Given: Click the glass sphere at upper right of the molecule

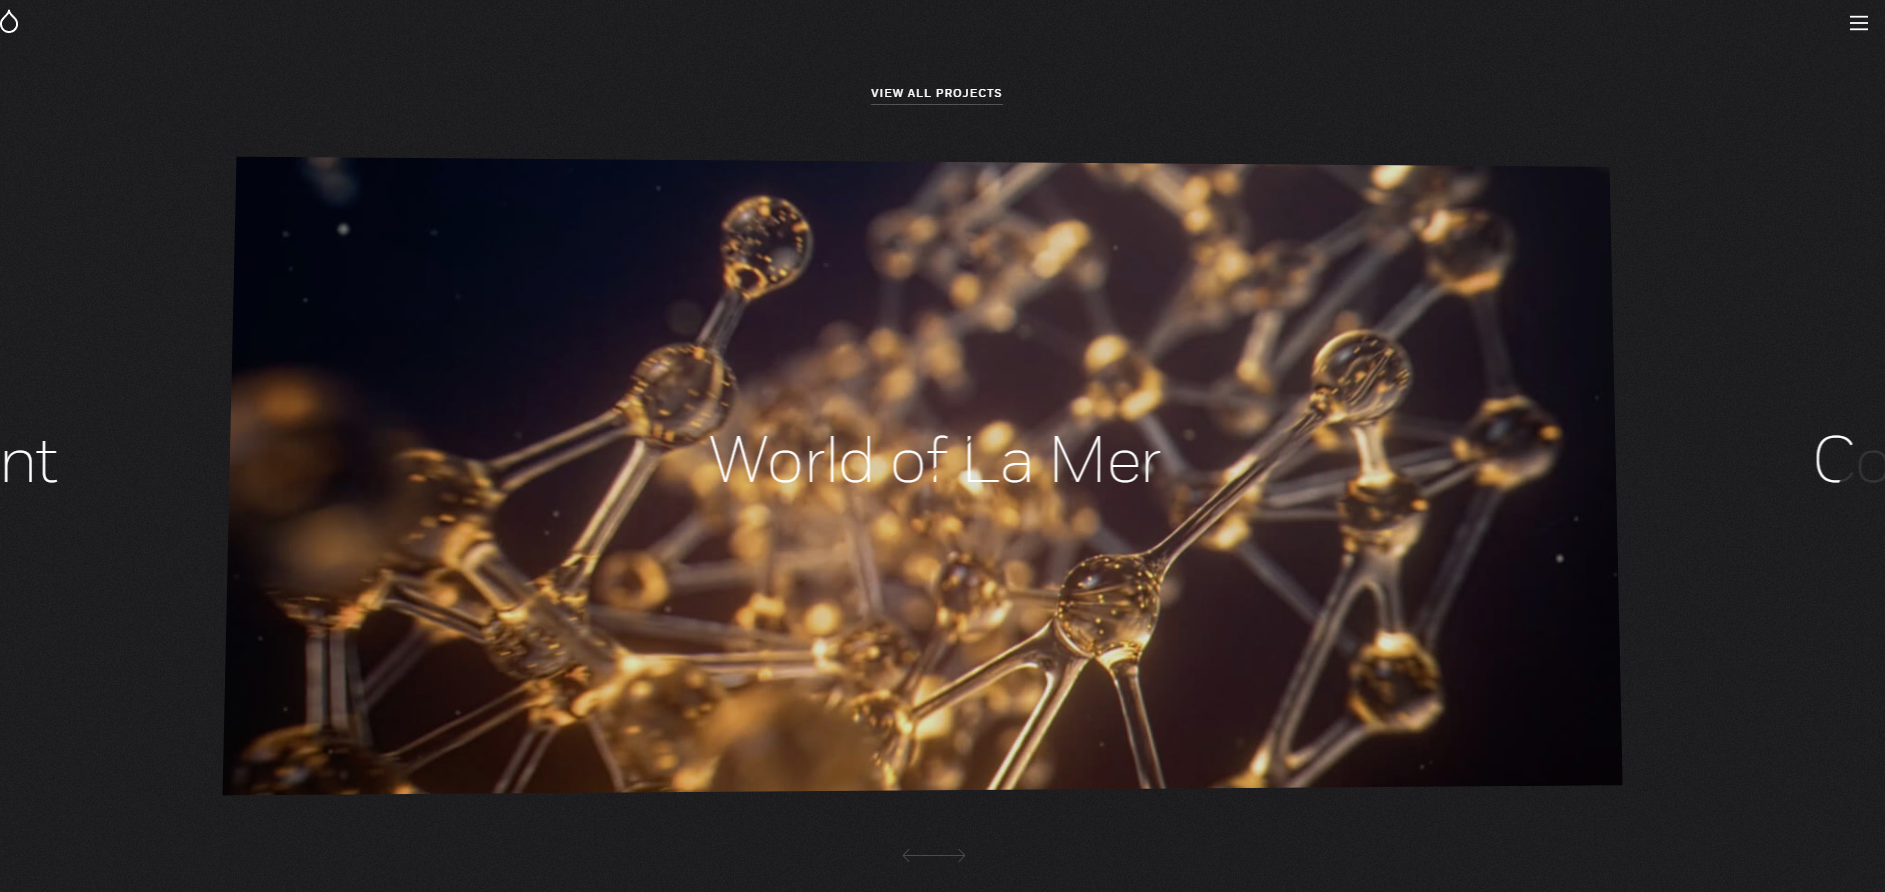Looking at the screenshot, I should click(x=1362, y=374).
